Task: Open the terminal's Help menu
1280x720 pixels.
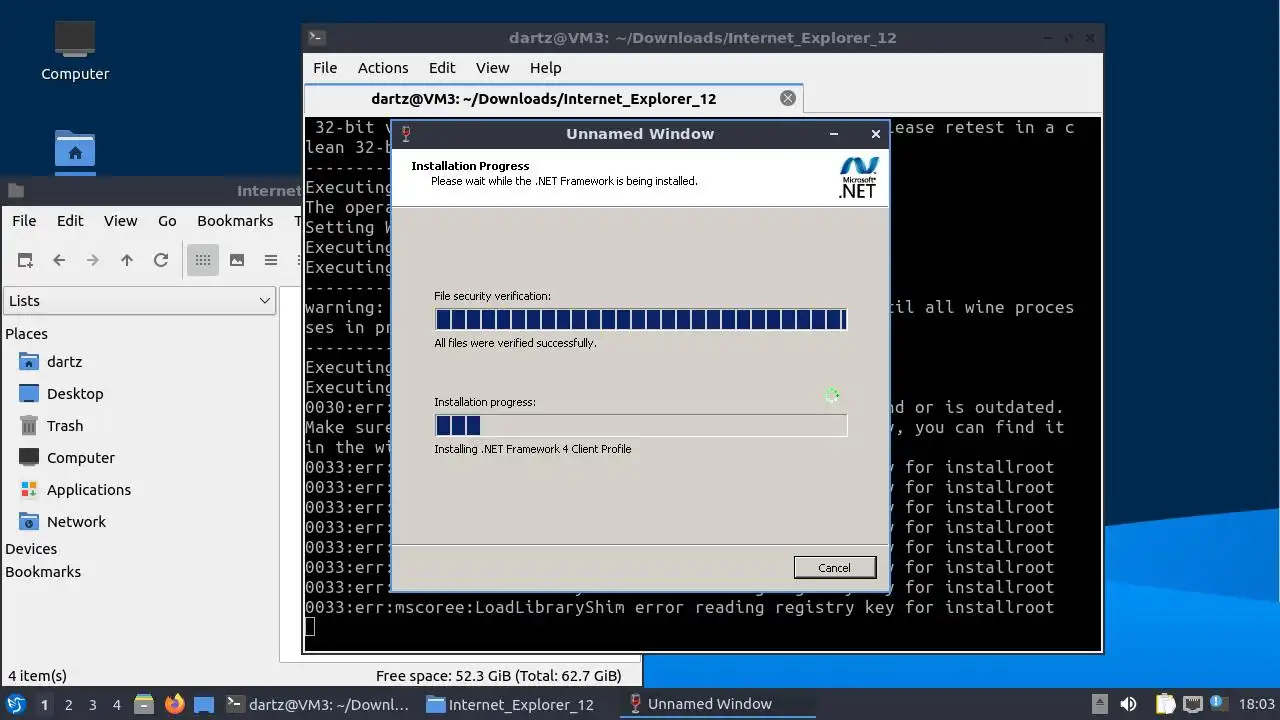Action: pos(545,68)
